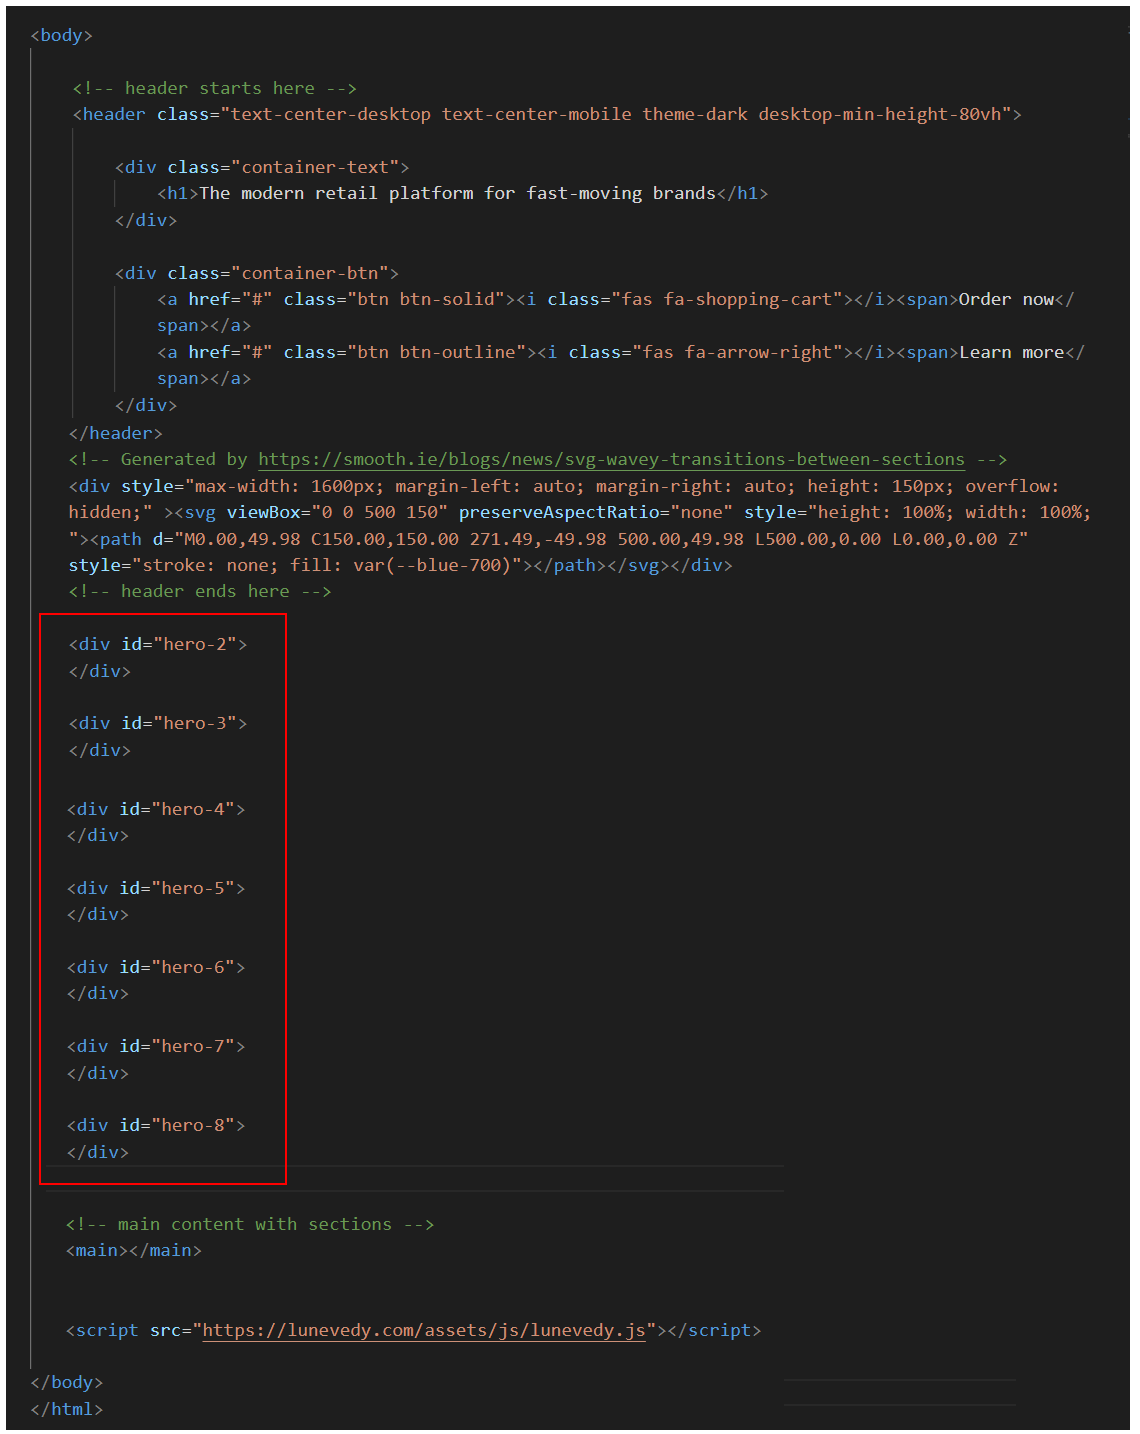Click the svg viewBox attribute value

(379, 512)
